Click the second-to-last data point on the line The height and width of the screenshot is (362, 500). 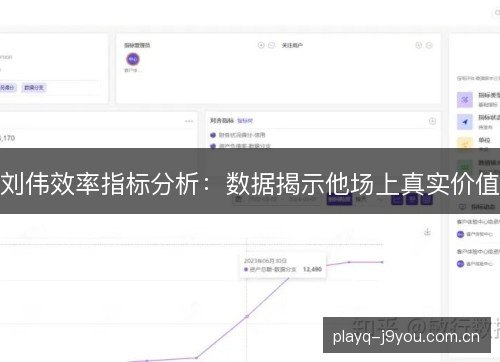[x=349, y=262]
